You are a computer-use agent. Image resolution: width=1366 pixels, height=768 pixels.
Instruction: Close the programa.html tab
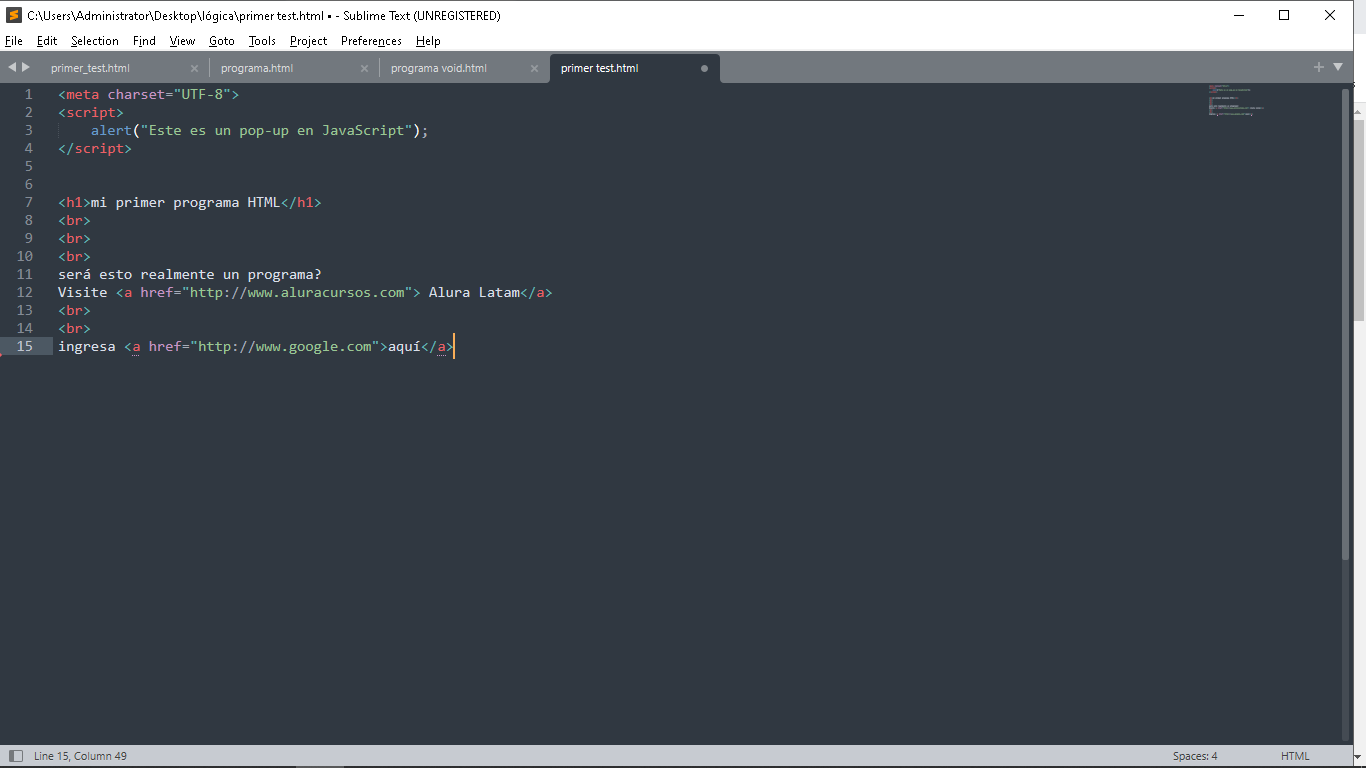(364, 69)
